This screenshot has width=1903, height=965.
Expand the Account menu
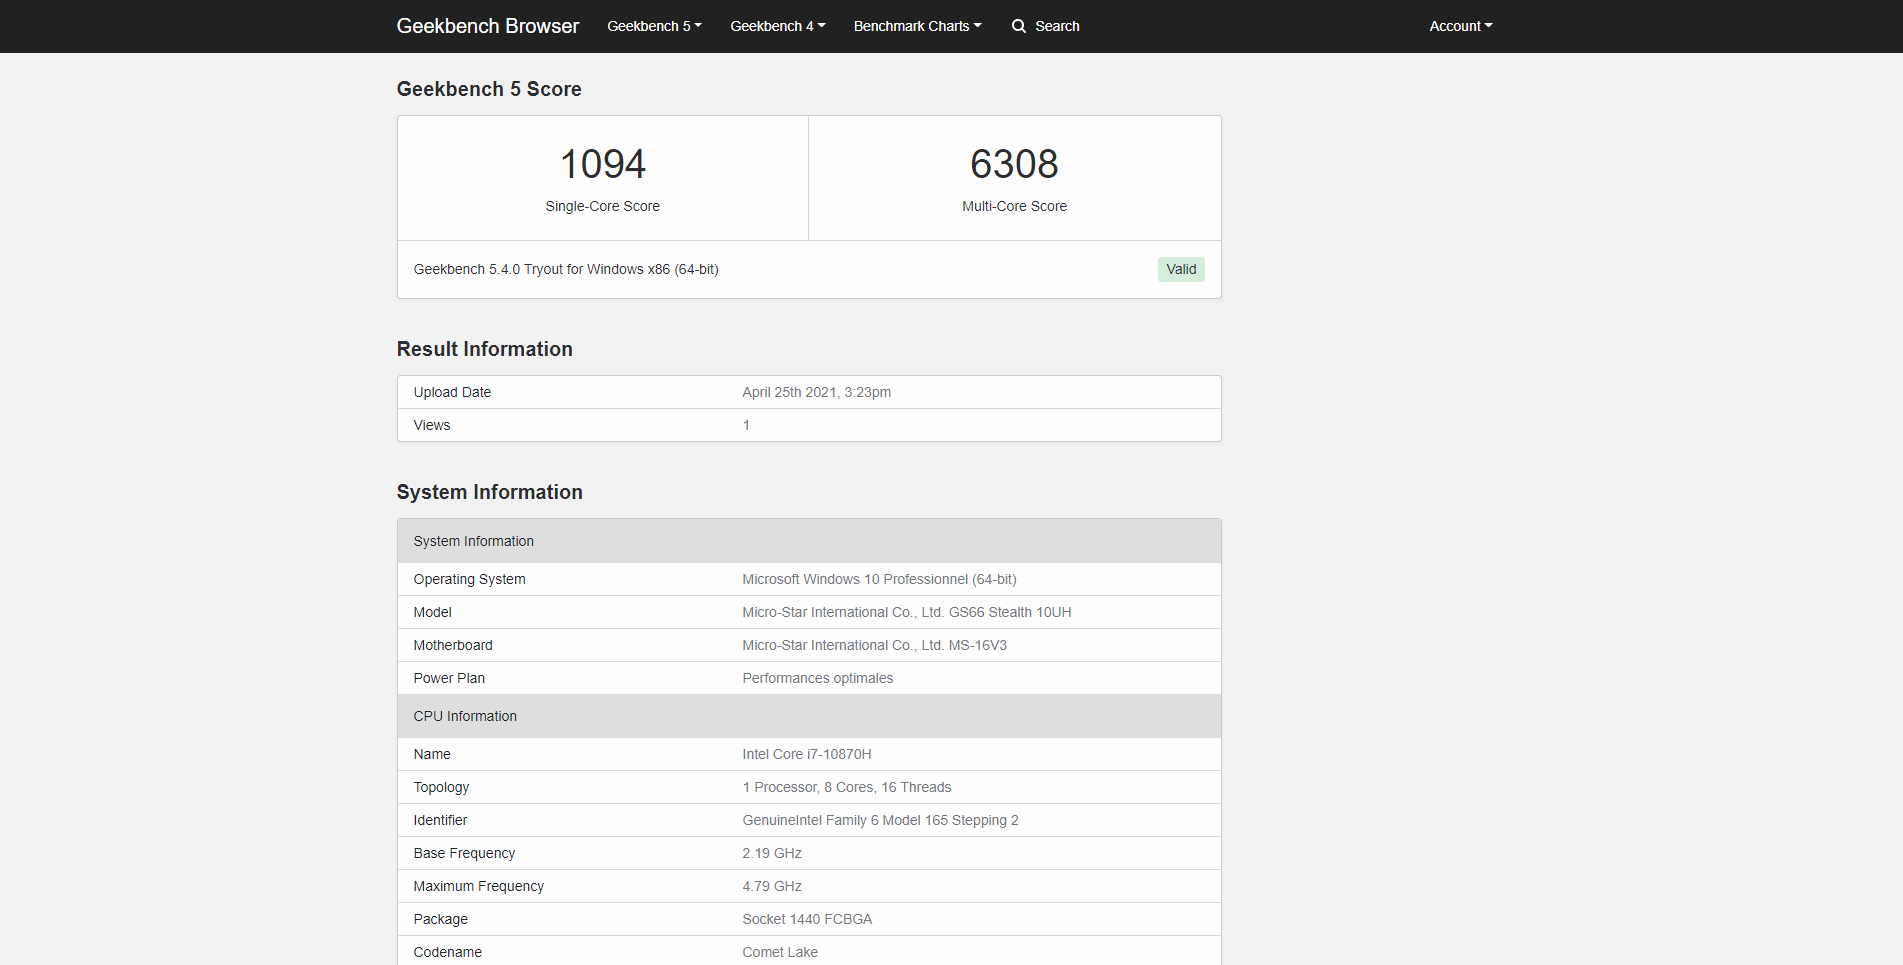click(x=1460, y=26)
